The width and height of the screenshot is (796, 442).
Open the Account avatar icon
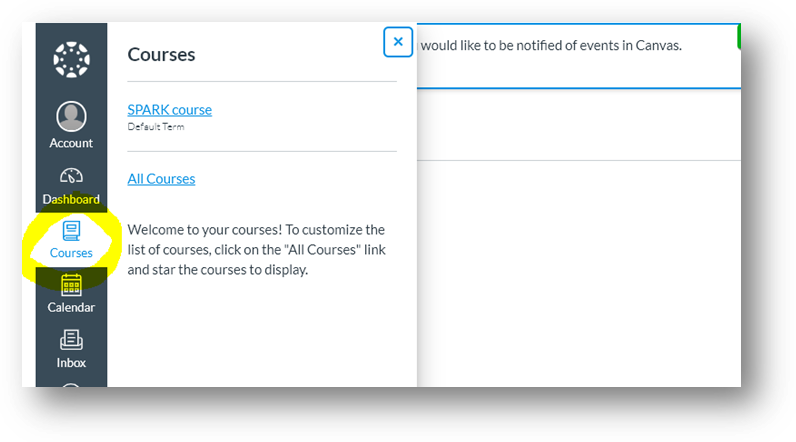coord(71,117)
